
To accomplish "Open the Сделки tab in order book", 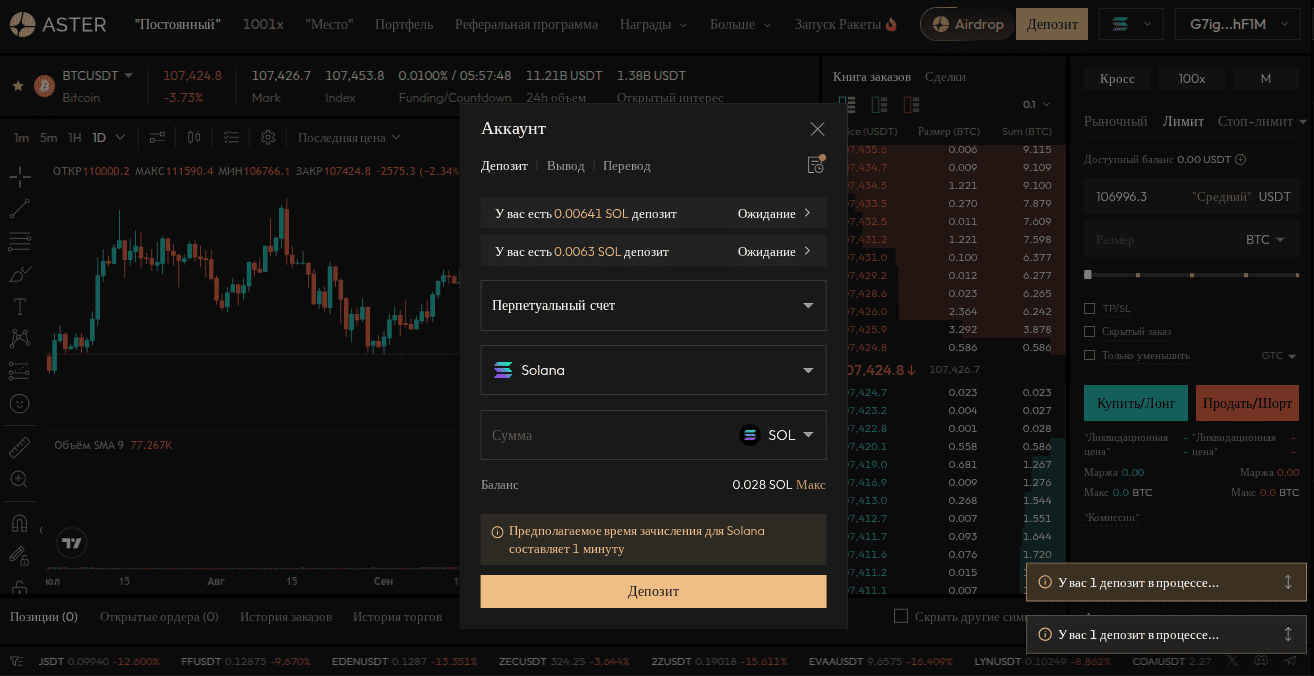I will click(x=945, y=77).
